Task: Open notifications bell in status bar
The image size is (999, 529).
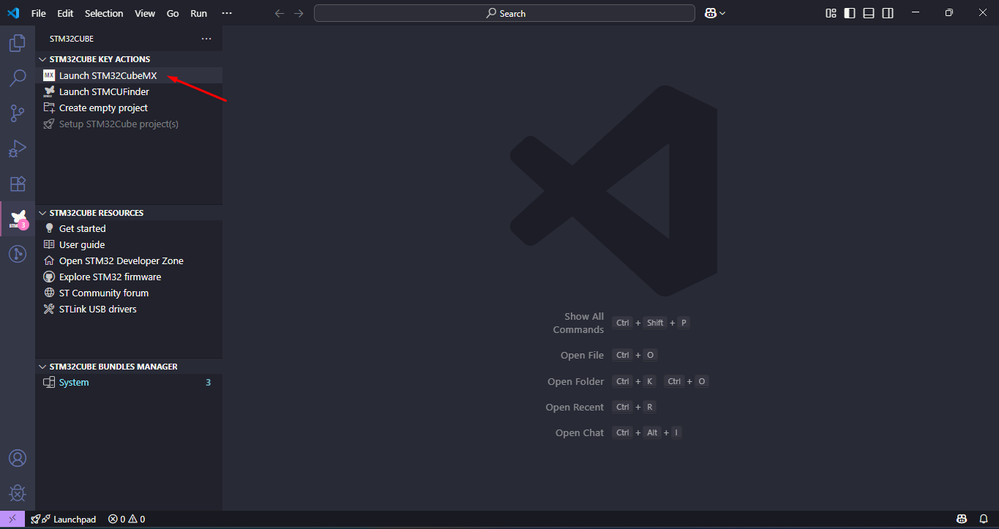Action: tap(984, 519)
